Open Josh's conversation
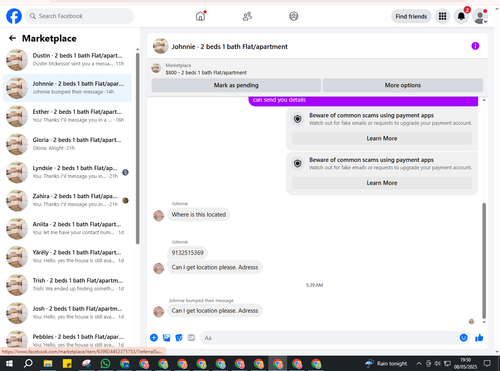Viewport: 500px width, 371px height. point(67,313)
